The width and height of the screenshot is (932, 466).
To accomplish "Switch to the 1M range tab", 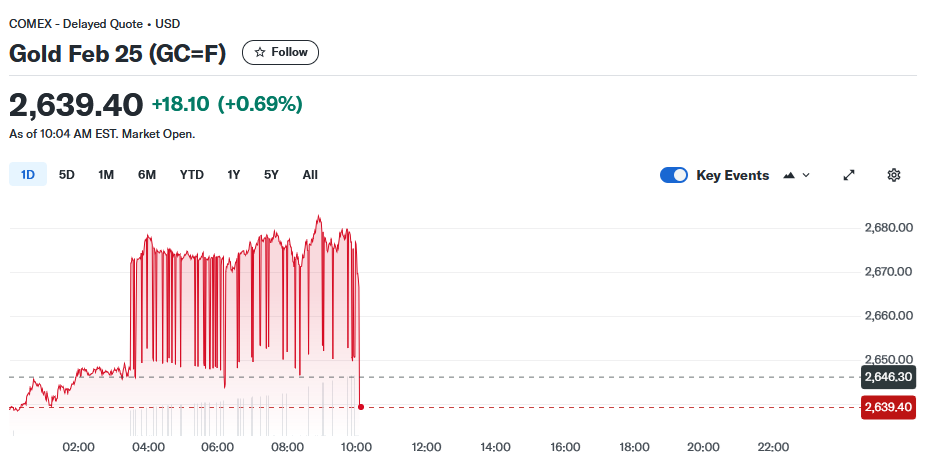I will click(x=106, y=175).
